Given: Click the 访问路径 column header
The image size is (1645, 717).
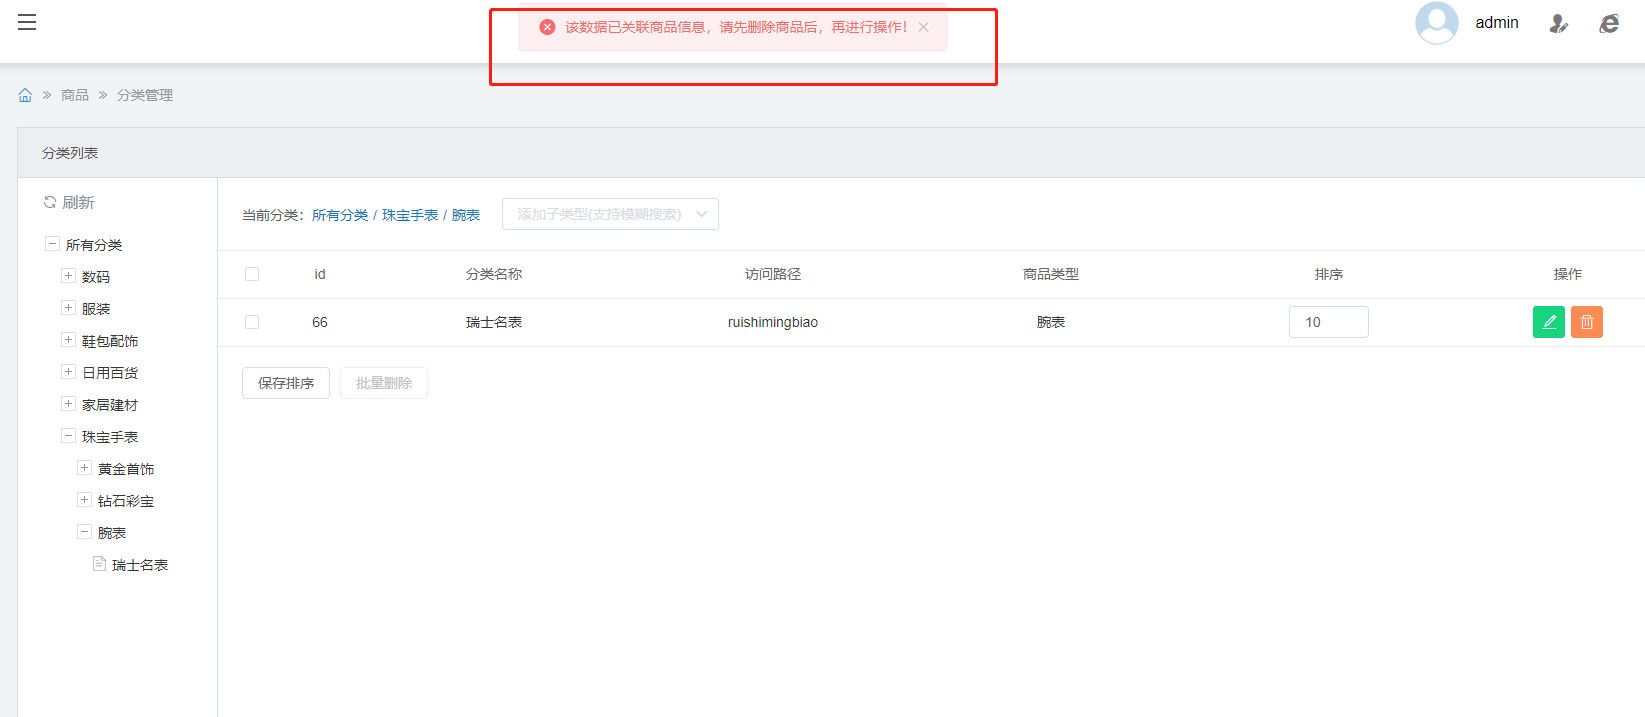Looking at the screenshot, I should pos(773,274).
